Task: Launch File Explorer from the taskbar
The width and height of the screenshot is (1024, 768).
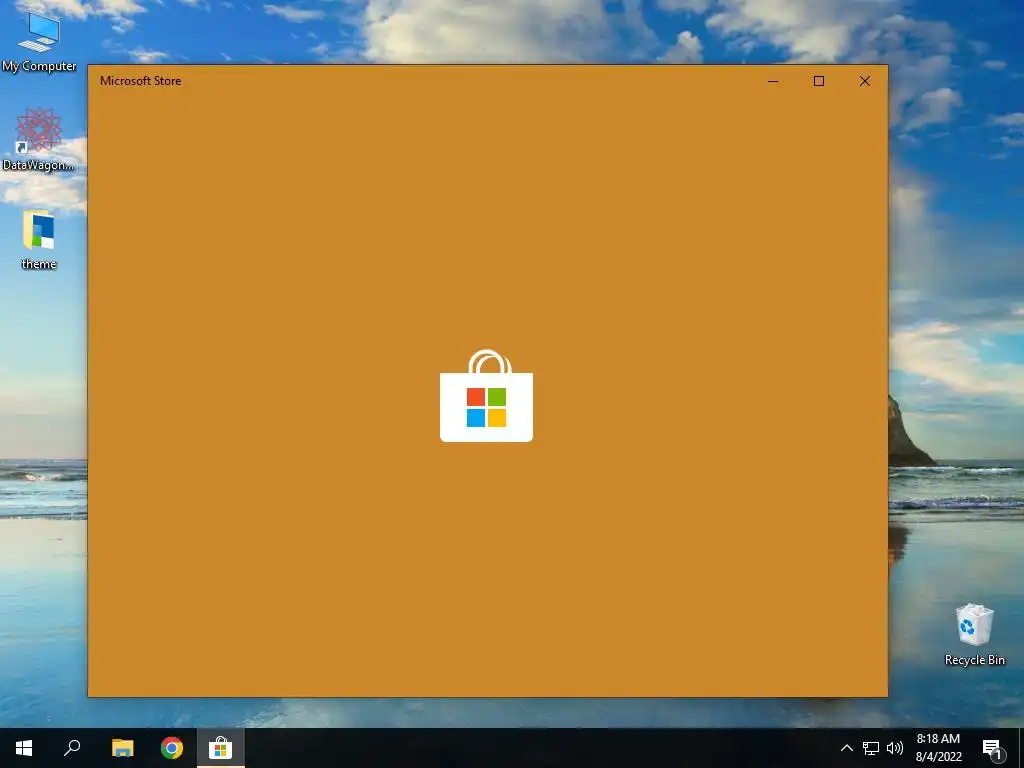Action: tap(123, 748)
